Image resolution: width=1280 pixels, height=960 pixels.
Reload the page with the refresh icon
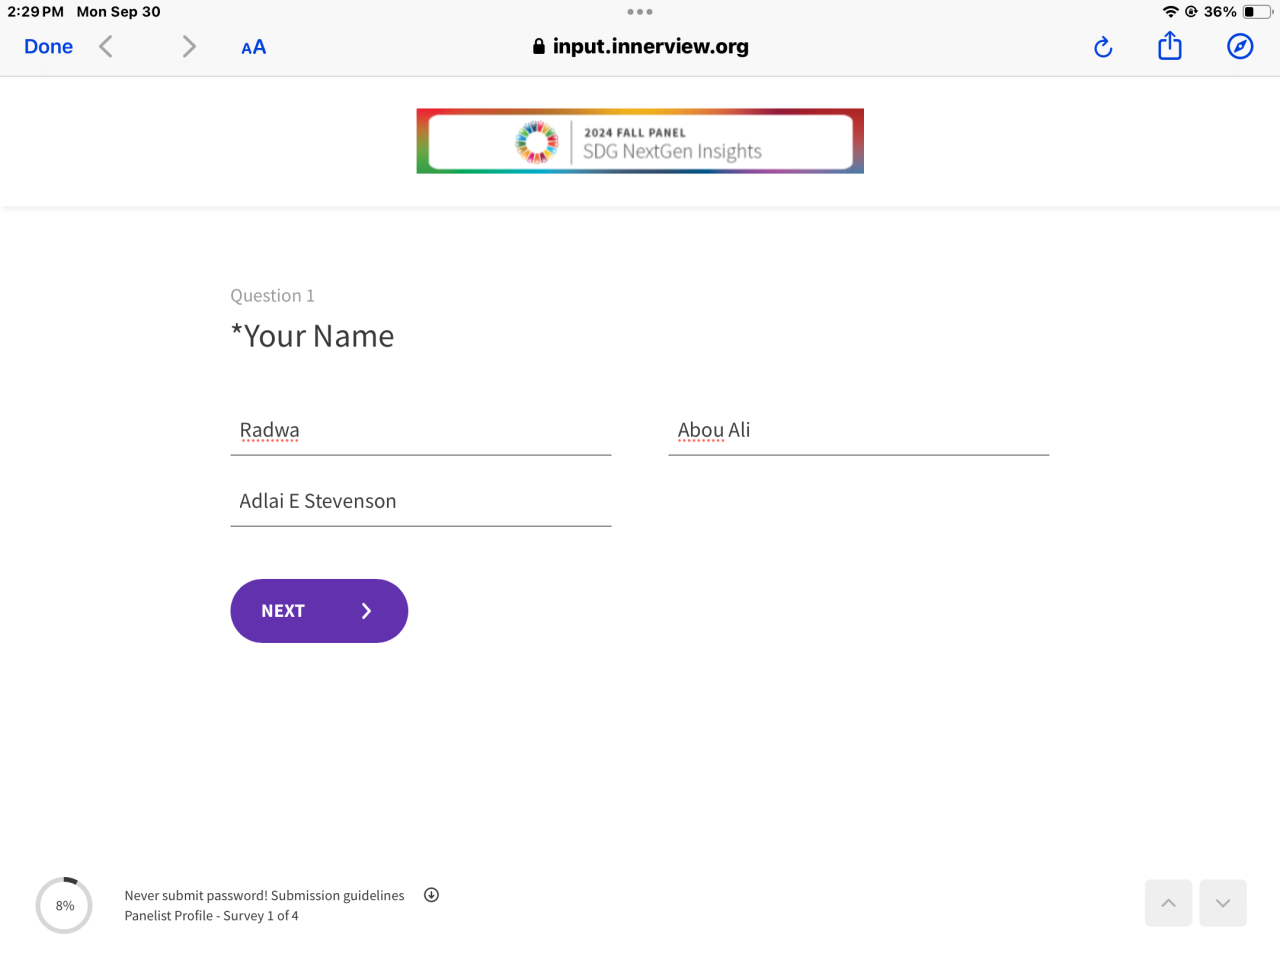(x=1103, y=47)
